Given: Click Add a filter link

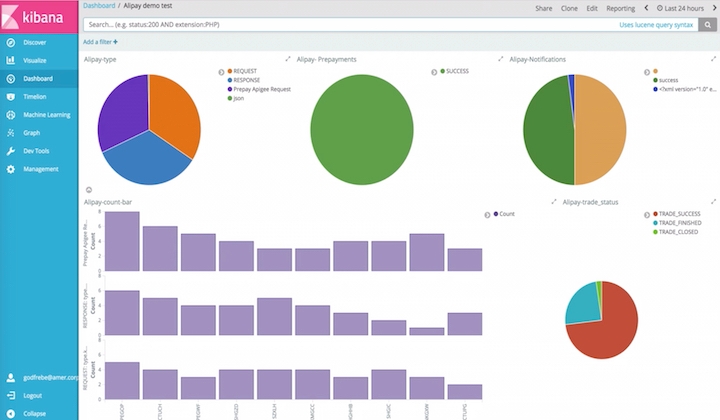Looking at the screenshot, I should [100, 42].
